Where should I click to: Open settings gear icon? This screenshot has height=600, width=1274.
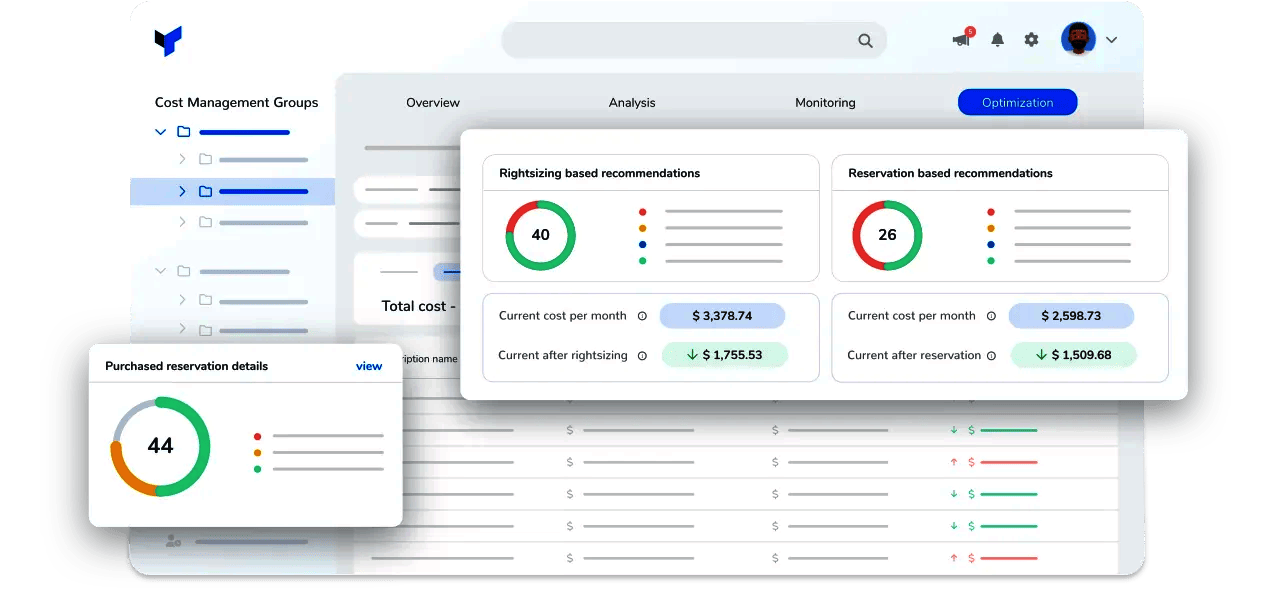[1031, 40]
